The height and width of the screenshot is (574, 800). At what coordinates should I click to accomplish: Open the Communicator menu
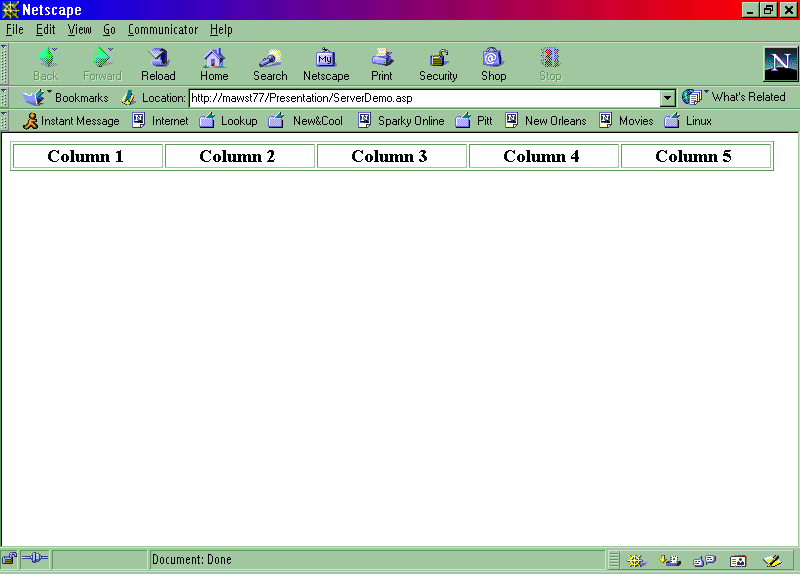tap(162, 30)
